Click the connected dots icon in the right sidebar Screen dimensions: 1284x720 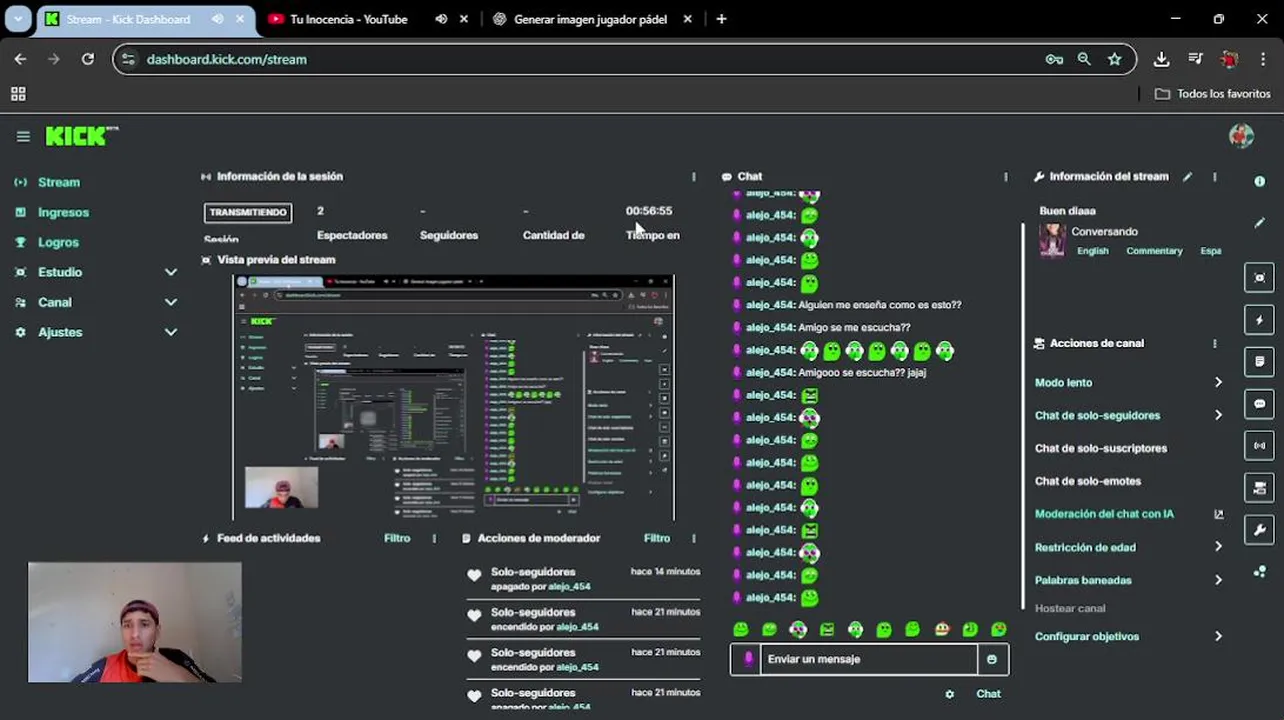1259,572
